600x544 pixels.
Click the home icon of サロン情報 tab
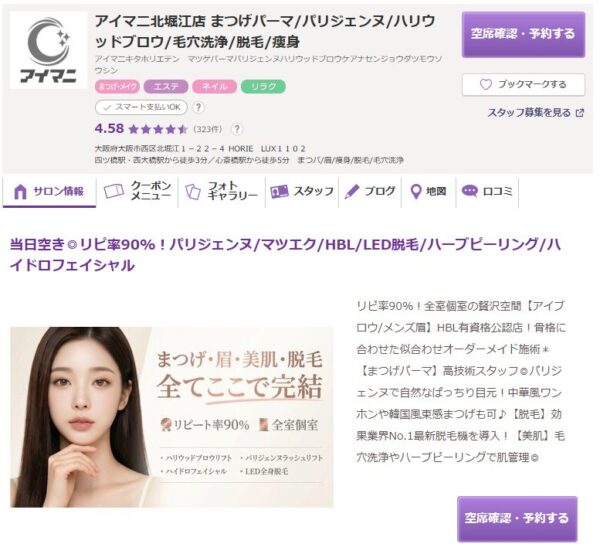[20, 191]
